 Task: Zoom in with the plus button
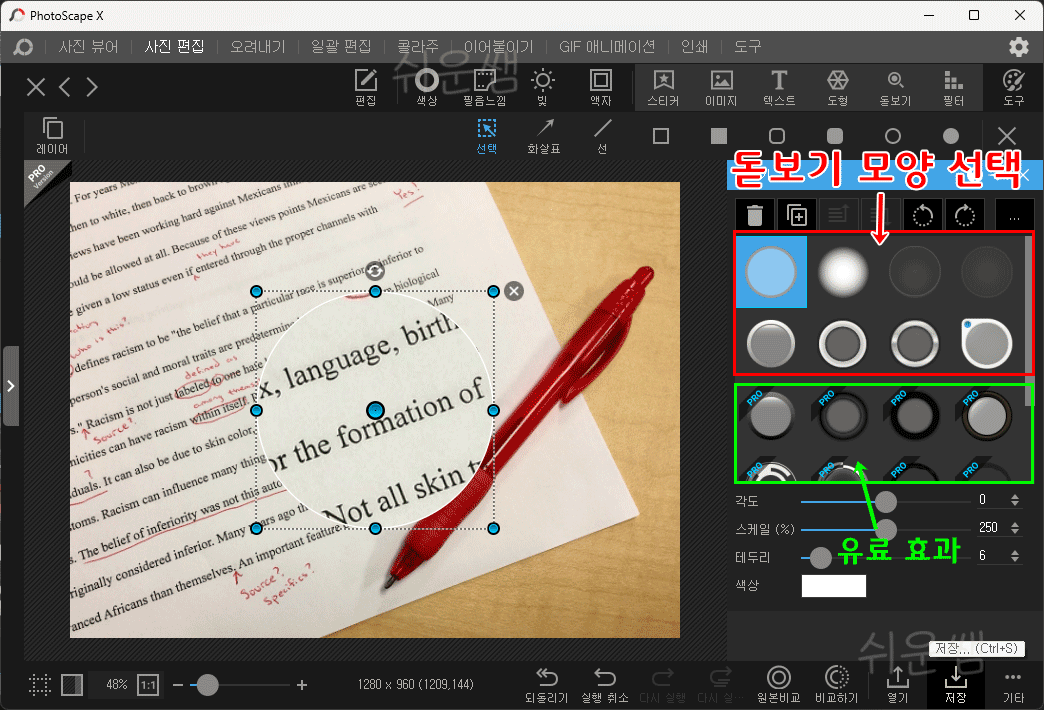coord(302,685)
